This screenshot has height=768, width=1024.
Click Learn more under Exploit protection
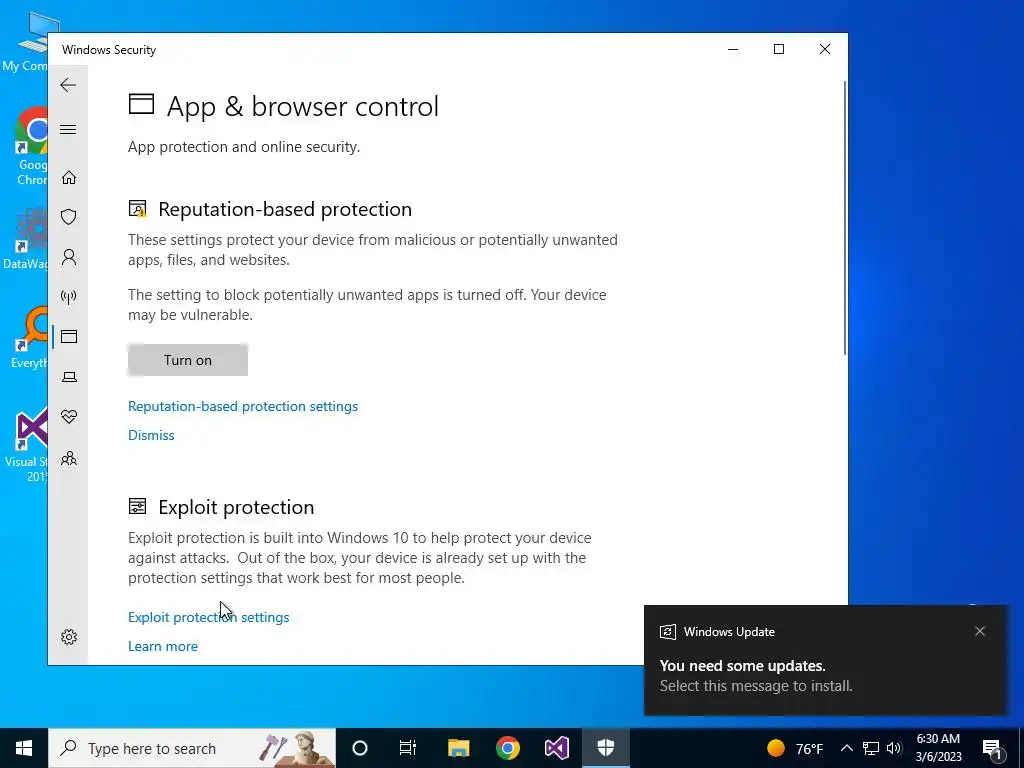(x=163, y=646)
